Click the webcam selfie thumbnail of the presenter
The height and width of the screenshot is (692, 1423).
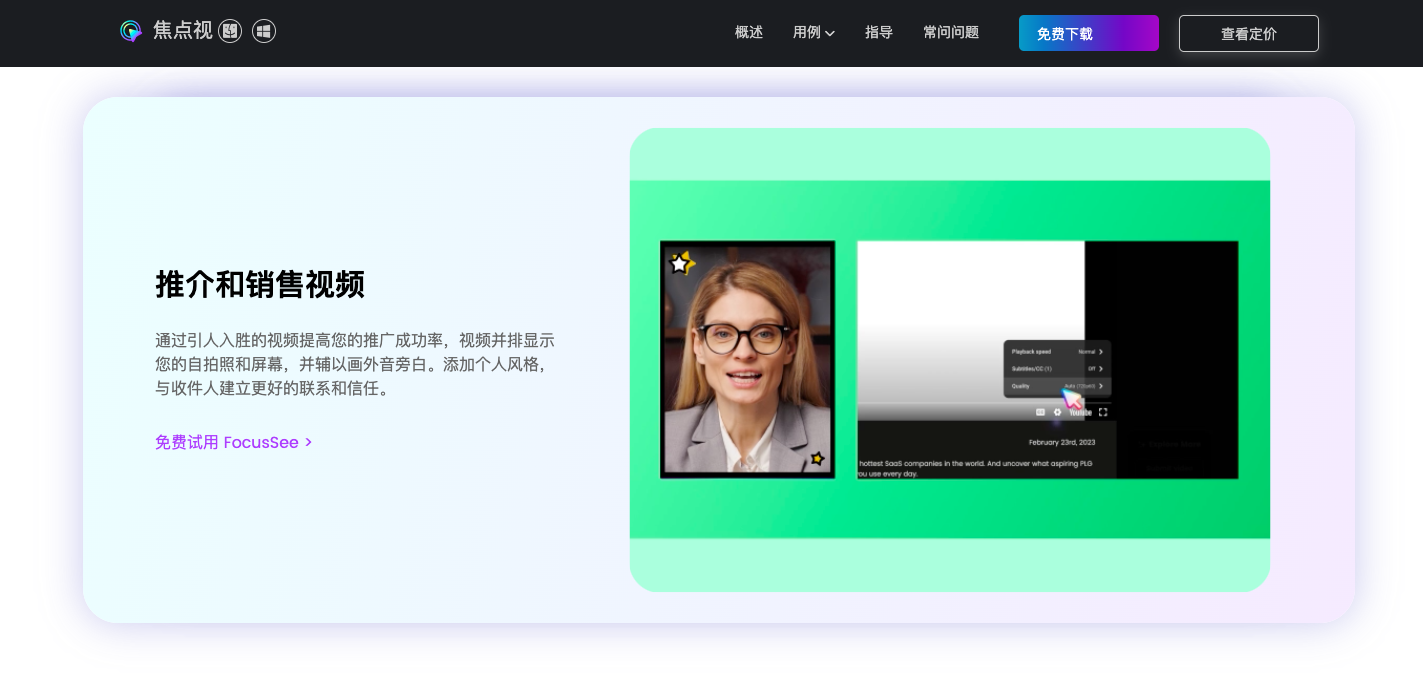coord(747,360)
